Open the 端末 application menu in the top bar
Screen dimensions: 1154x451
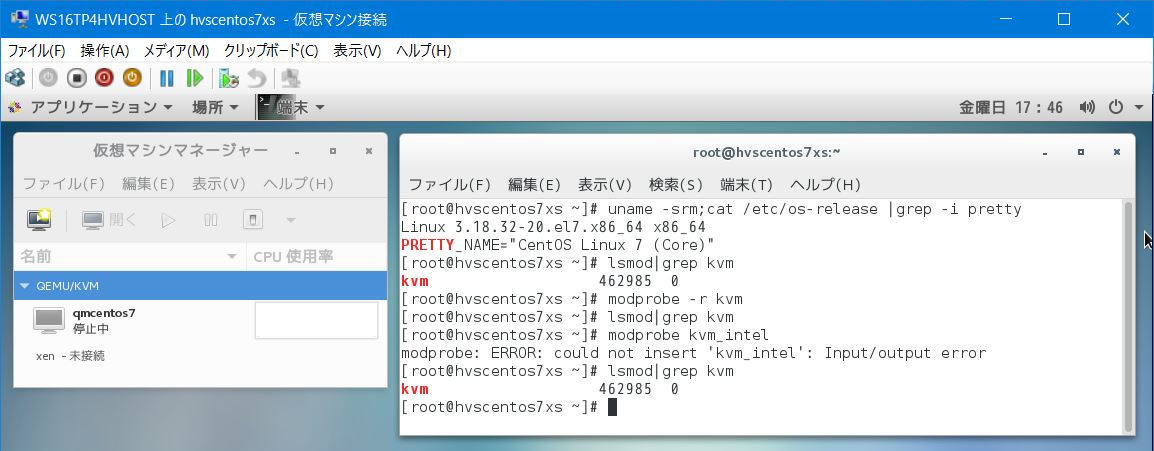[291, 107]
